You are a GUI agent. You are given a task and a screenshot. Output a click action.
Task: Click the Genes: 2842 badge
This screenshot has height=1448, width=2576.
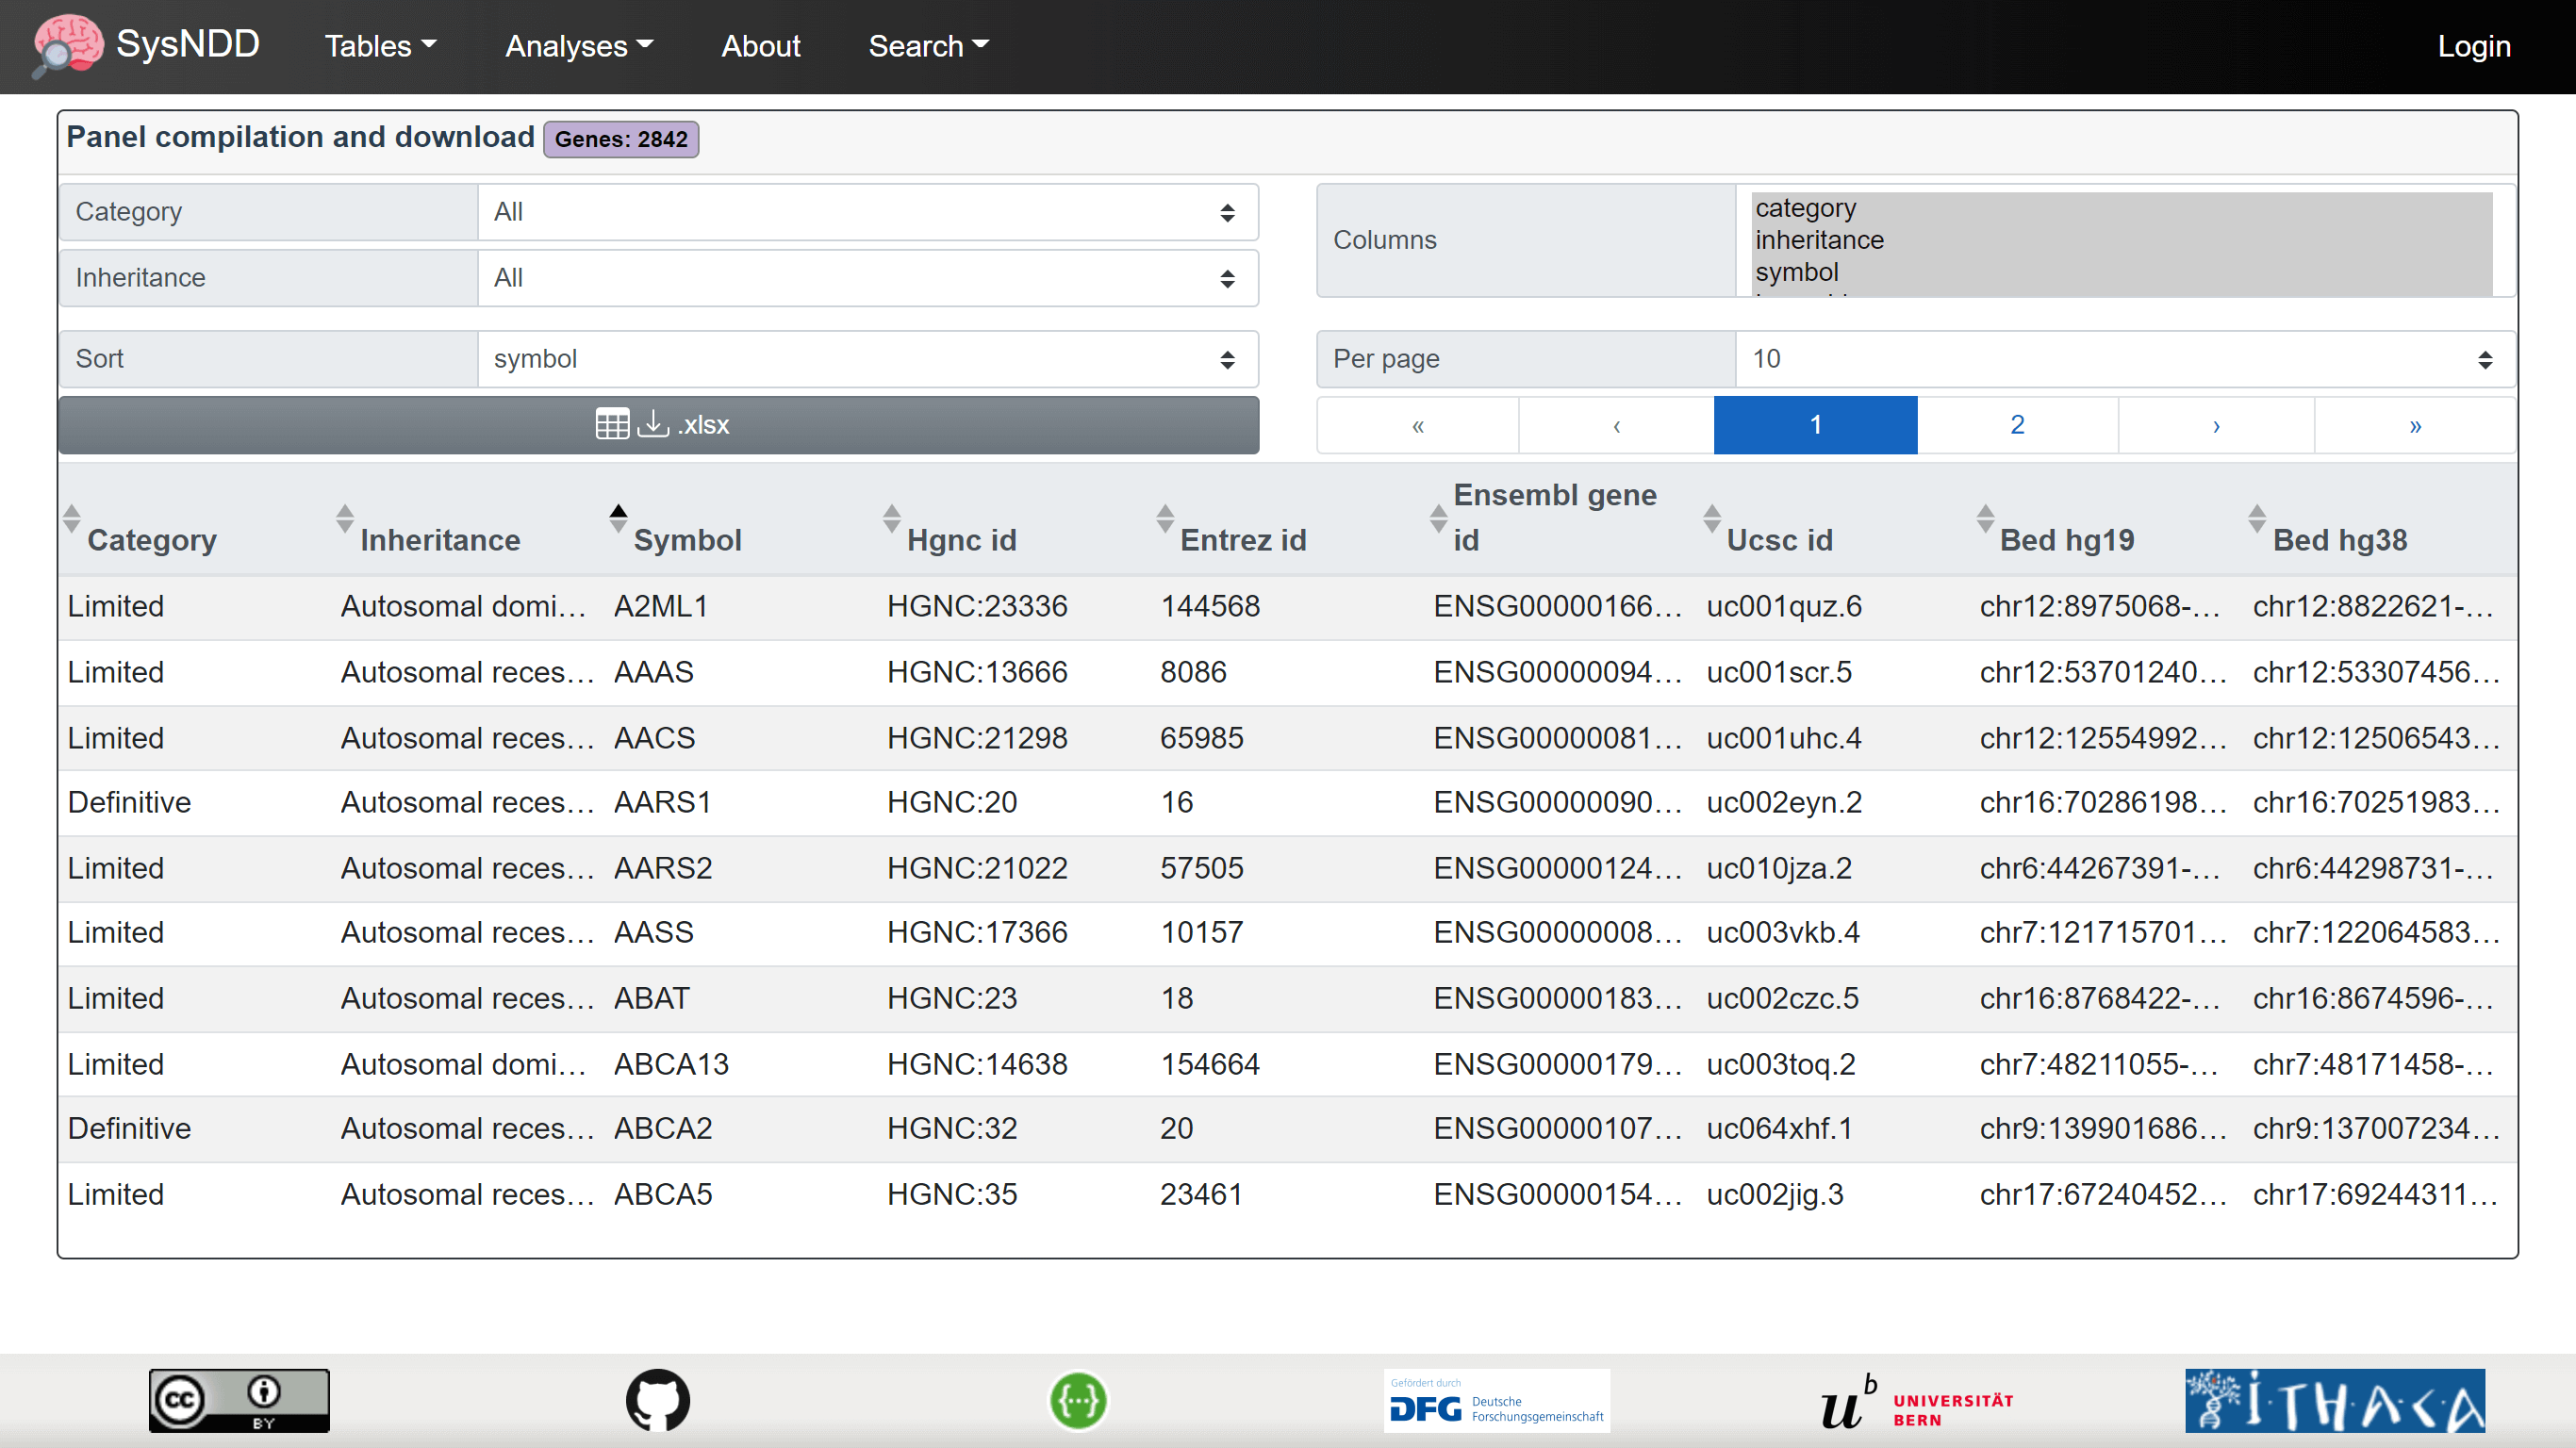621,139
